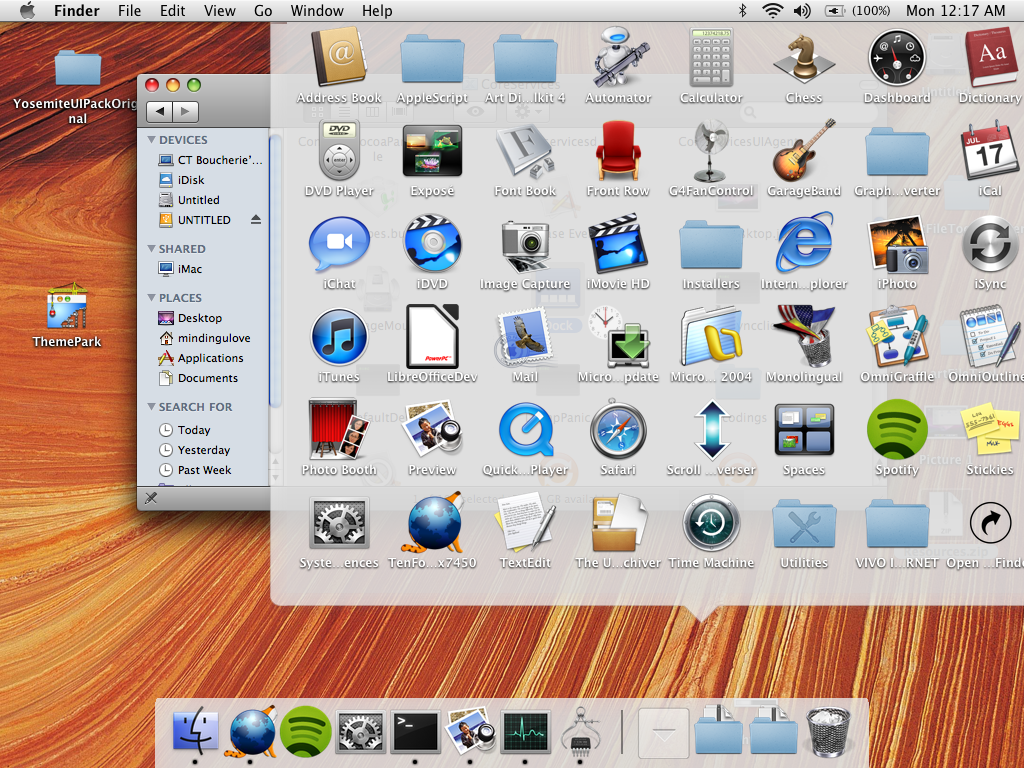Open DVD Player app
1024x768 pixels.
point(339,152)
